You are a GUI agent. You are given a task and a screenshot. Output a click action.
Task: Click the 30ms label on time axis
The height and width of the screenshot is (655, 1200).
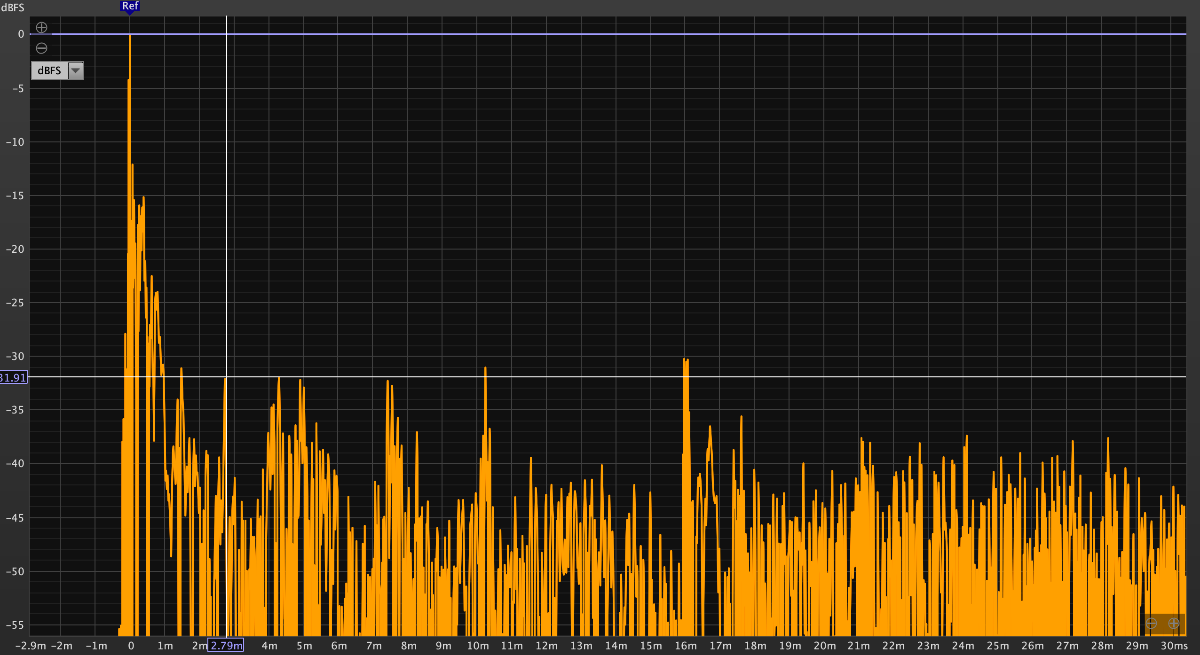click(x=1173, y=646)
